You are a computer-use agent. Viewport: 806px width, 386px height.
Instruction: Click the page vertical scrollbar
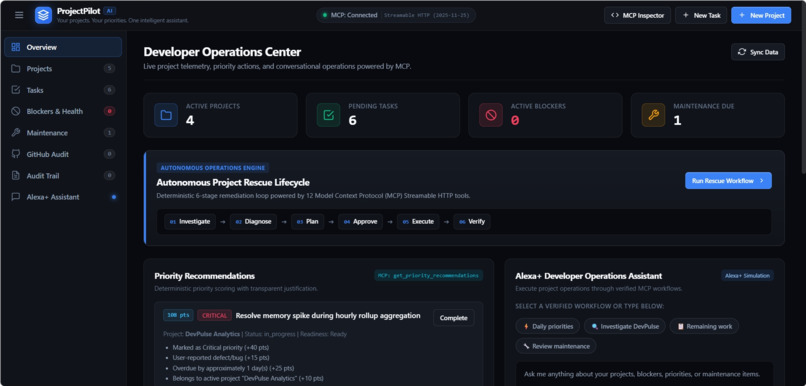coord(802,103)
